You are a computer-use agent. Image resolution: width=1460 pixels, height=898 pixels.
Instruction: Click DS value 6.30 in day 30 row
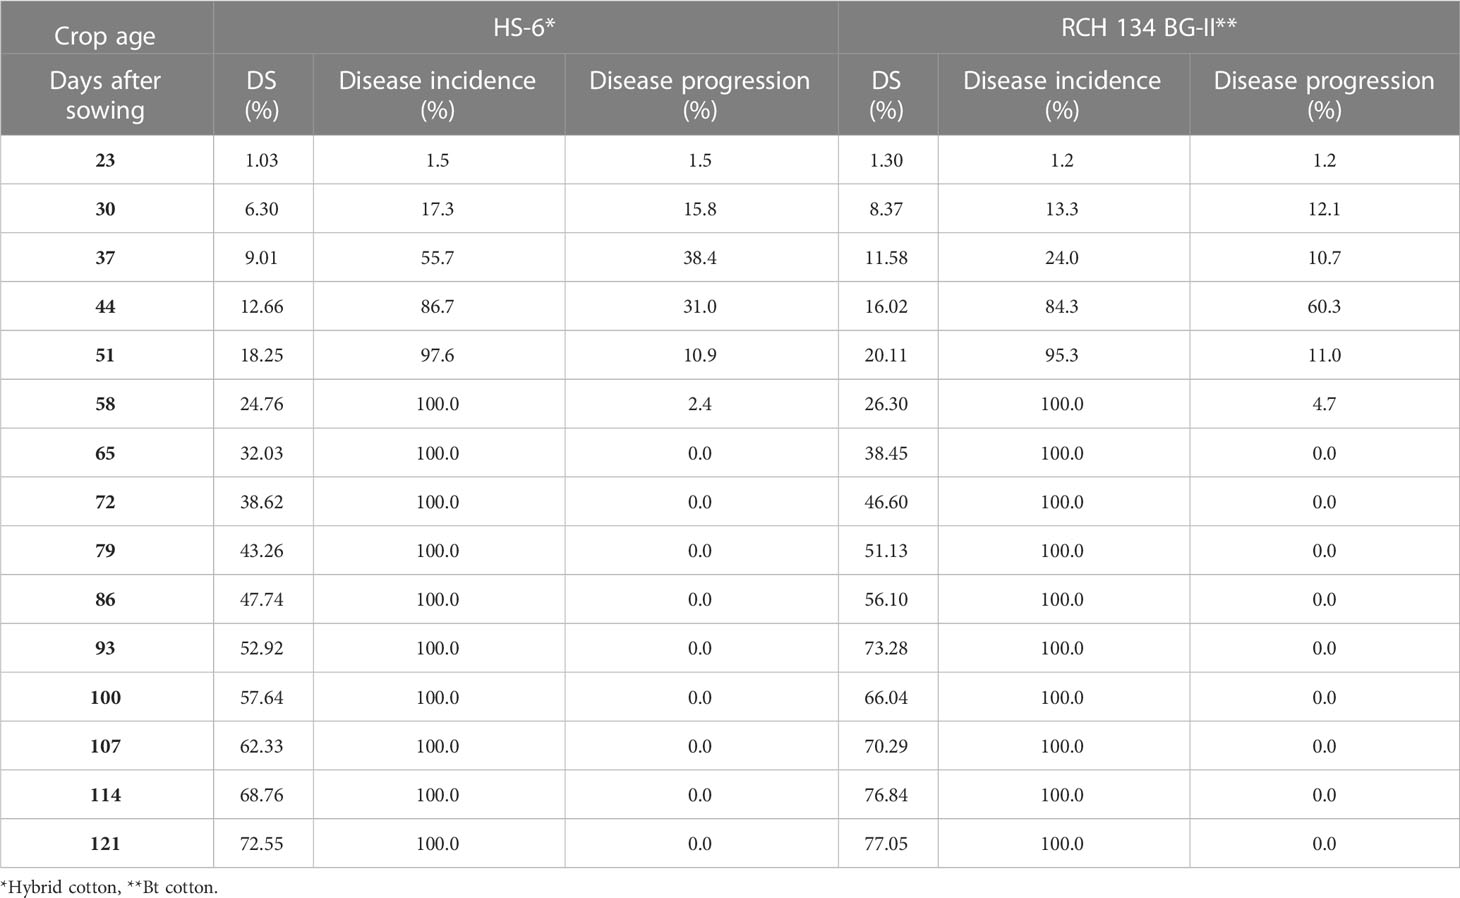click(262, 209)
